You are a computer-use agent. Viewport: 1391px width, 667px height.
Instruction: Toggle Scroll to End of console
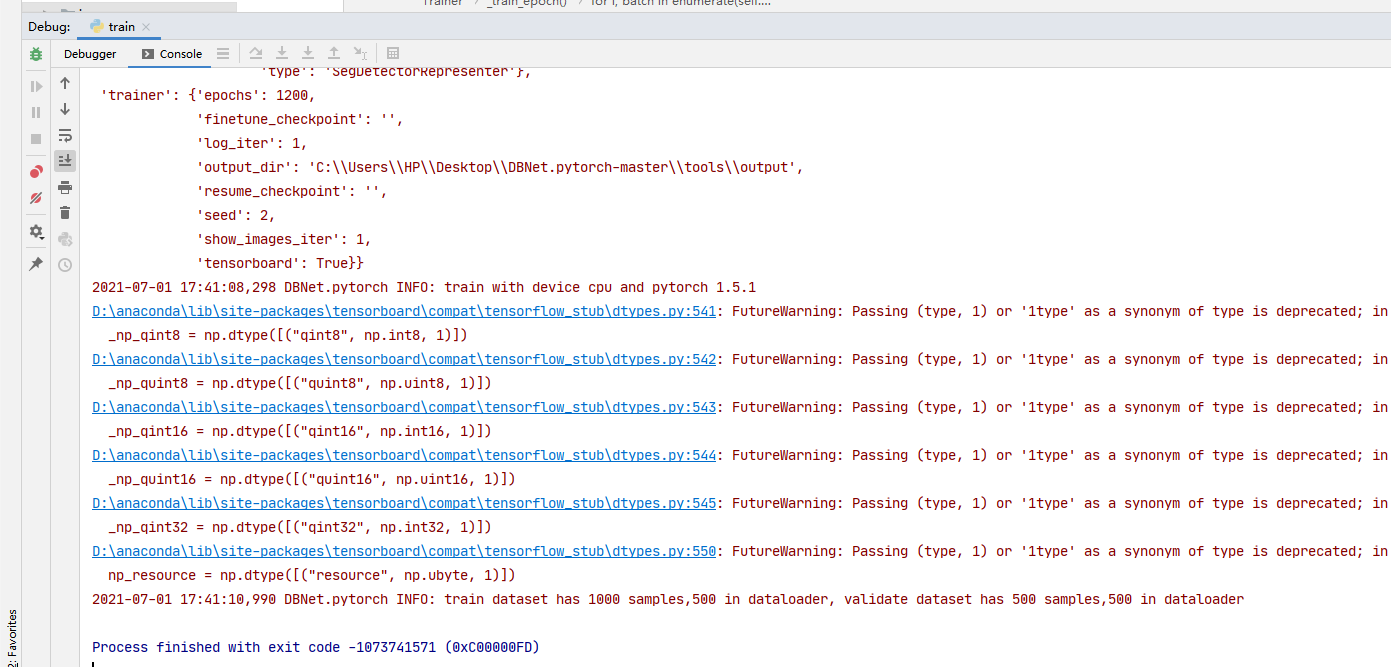65,161
